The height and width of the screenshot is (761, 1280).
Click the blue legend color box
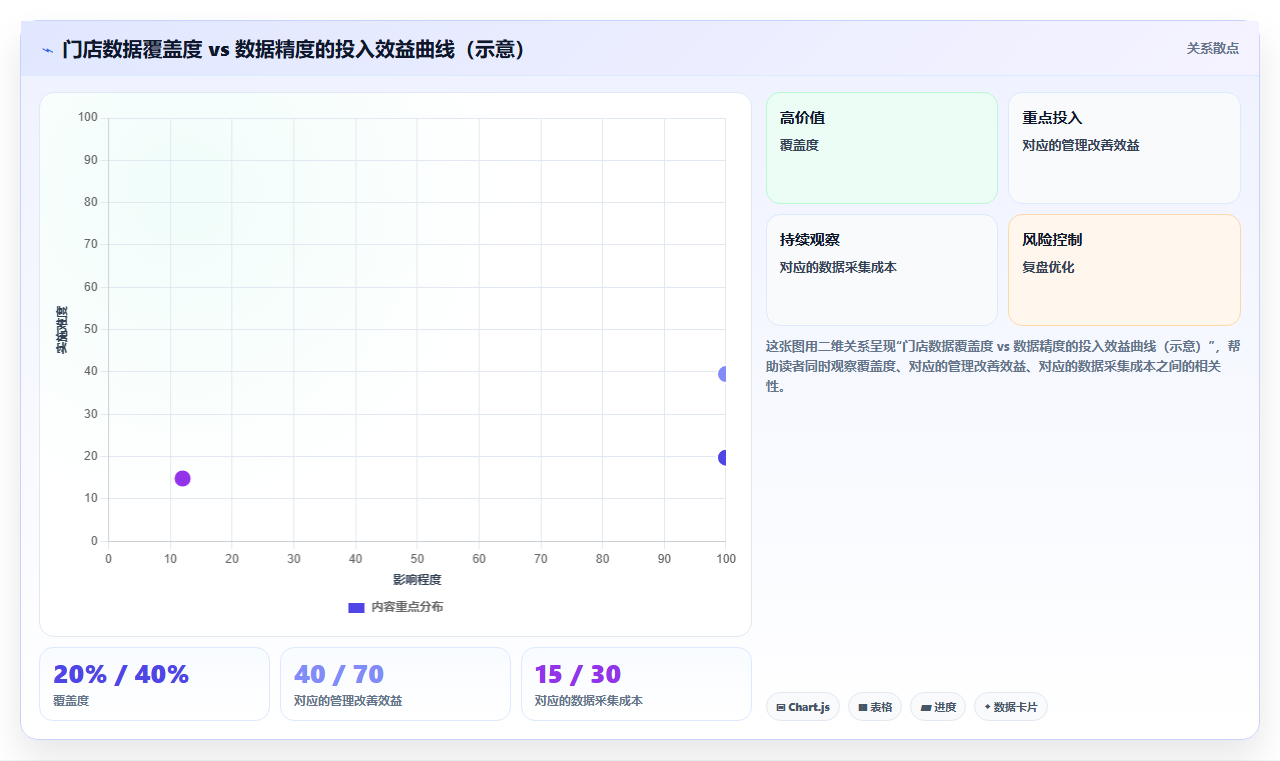tap(356, 607)
